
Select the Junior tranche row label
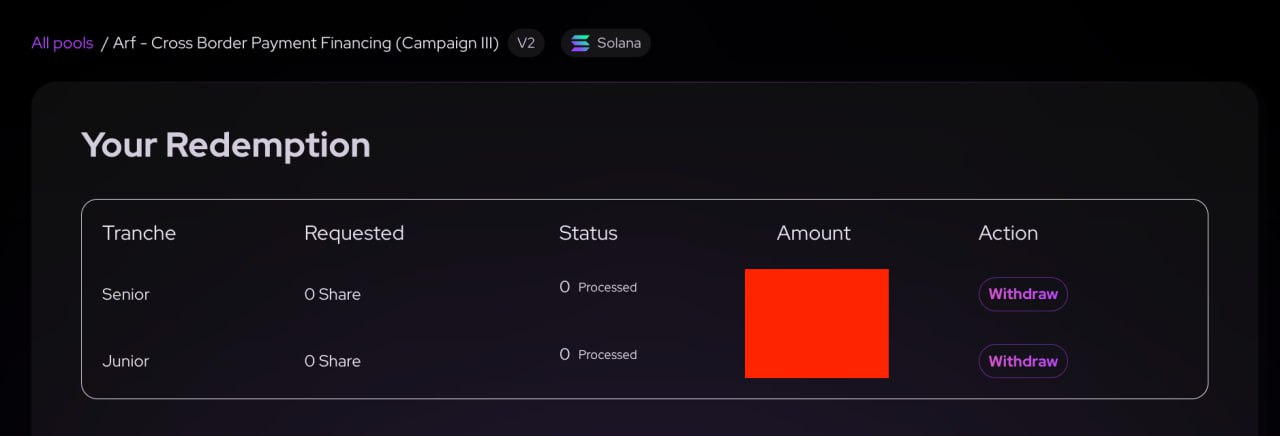[x=125, y=361]
